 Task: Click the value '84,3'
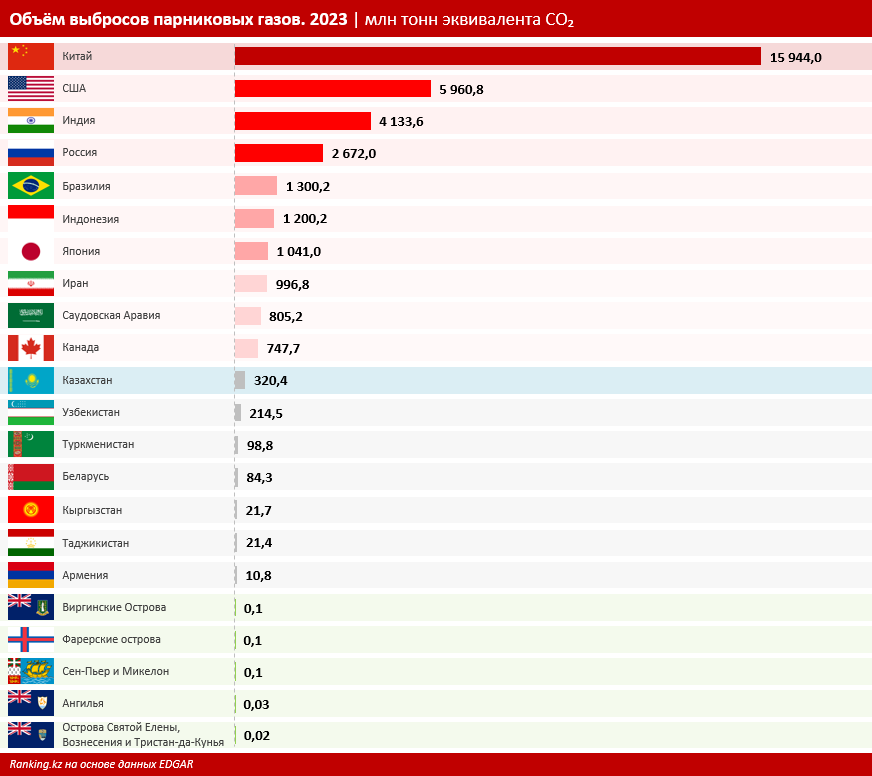pyautogui.click(x=259, y=477)
